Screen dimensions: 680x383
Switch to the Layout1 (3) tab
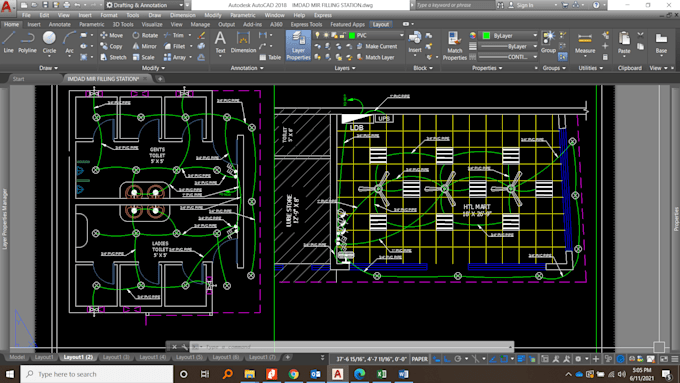[116, 357]
